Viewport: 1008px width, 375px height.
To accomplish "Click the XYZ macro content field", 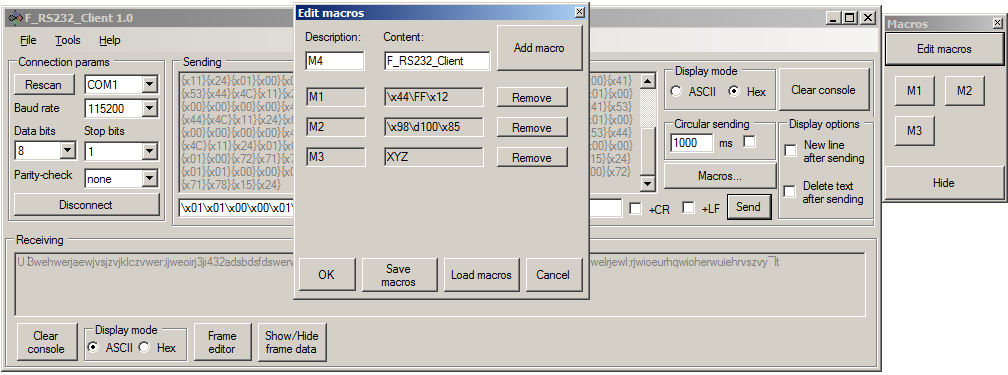I will click(x=433, y=157).
